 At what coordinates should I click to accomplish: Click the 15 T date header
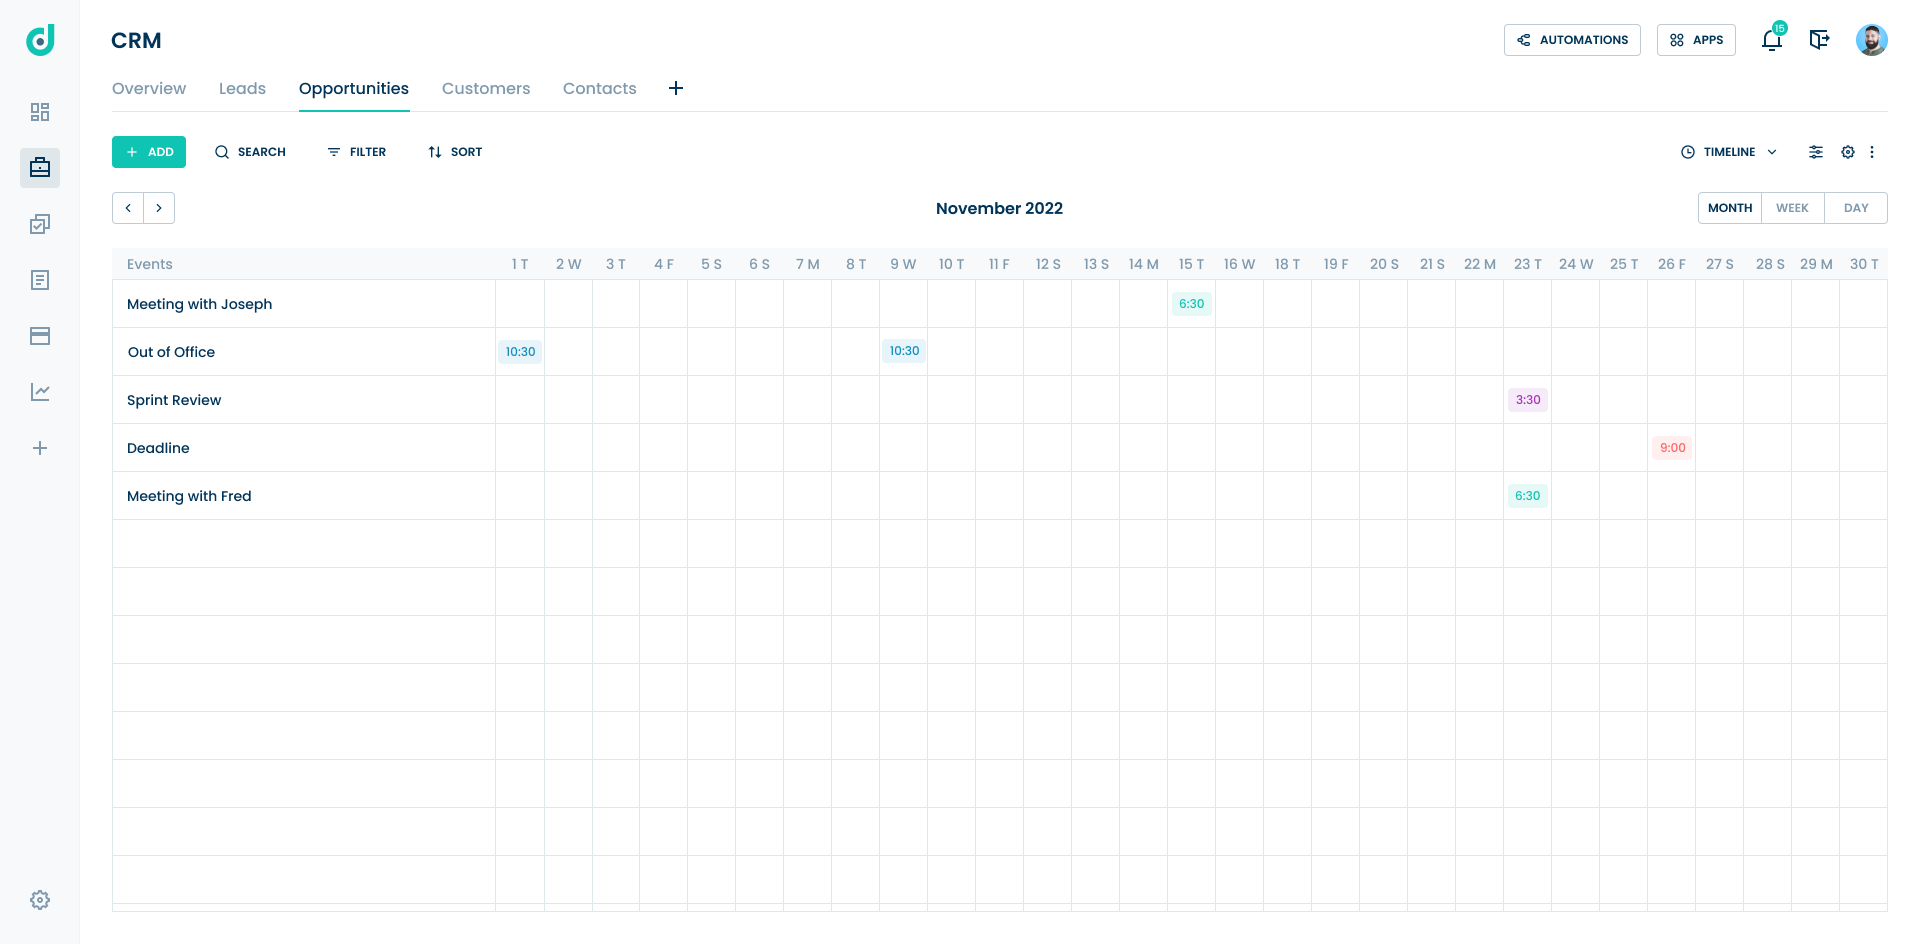[x=1192, y=264]
